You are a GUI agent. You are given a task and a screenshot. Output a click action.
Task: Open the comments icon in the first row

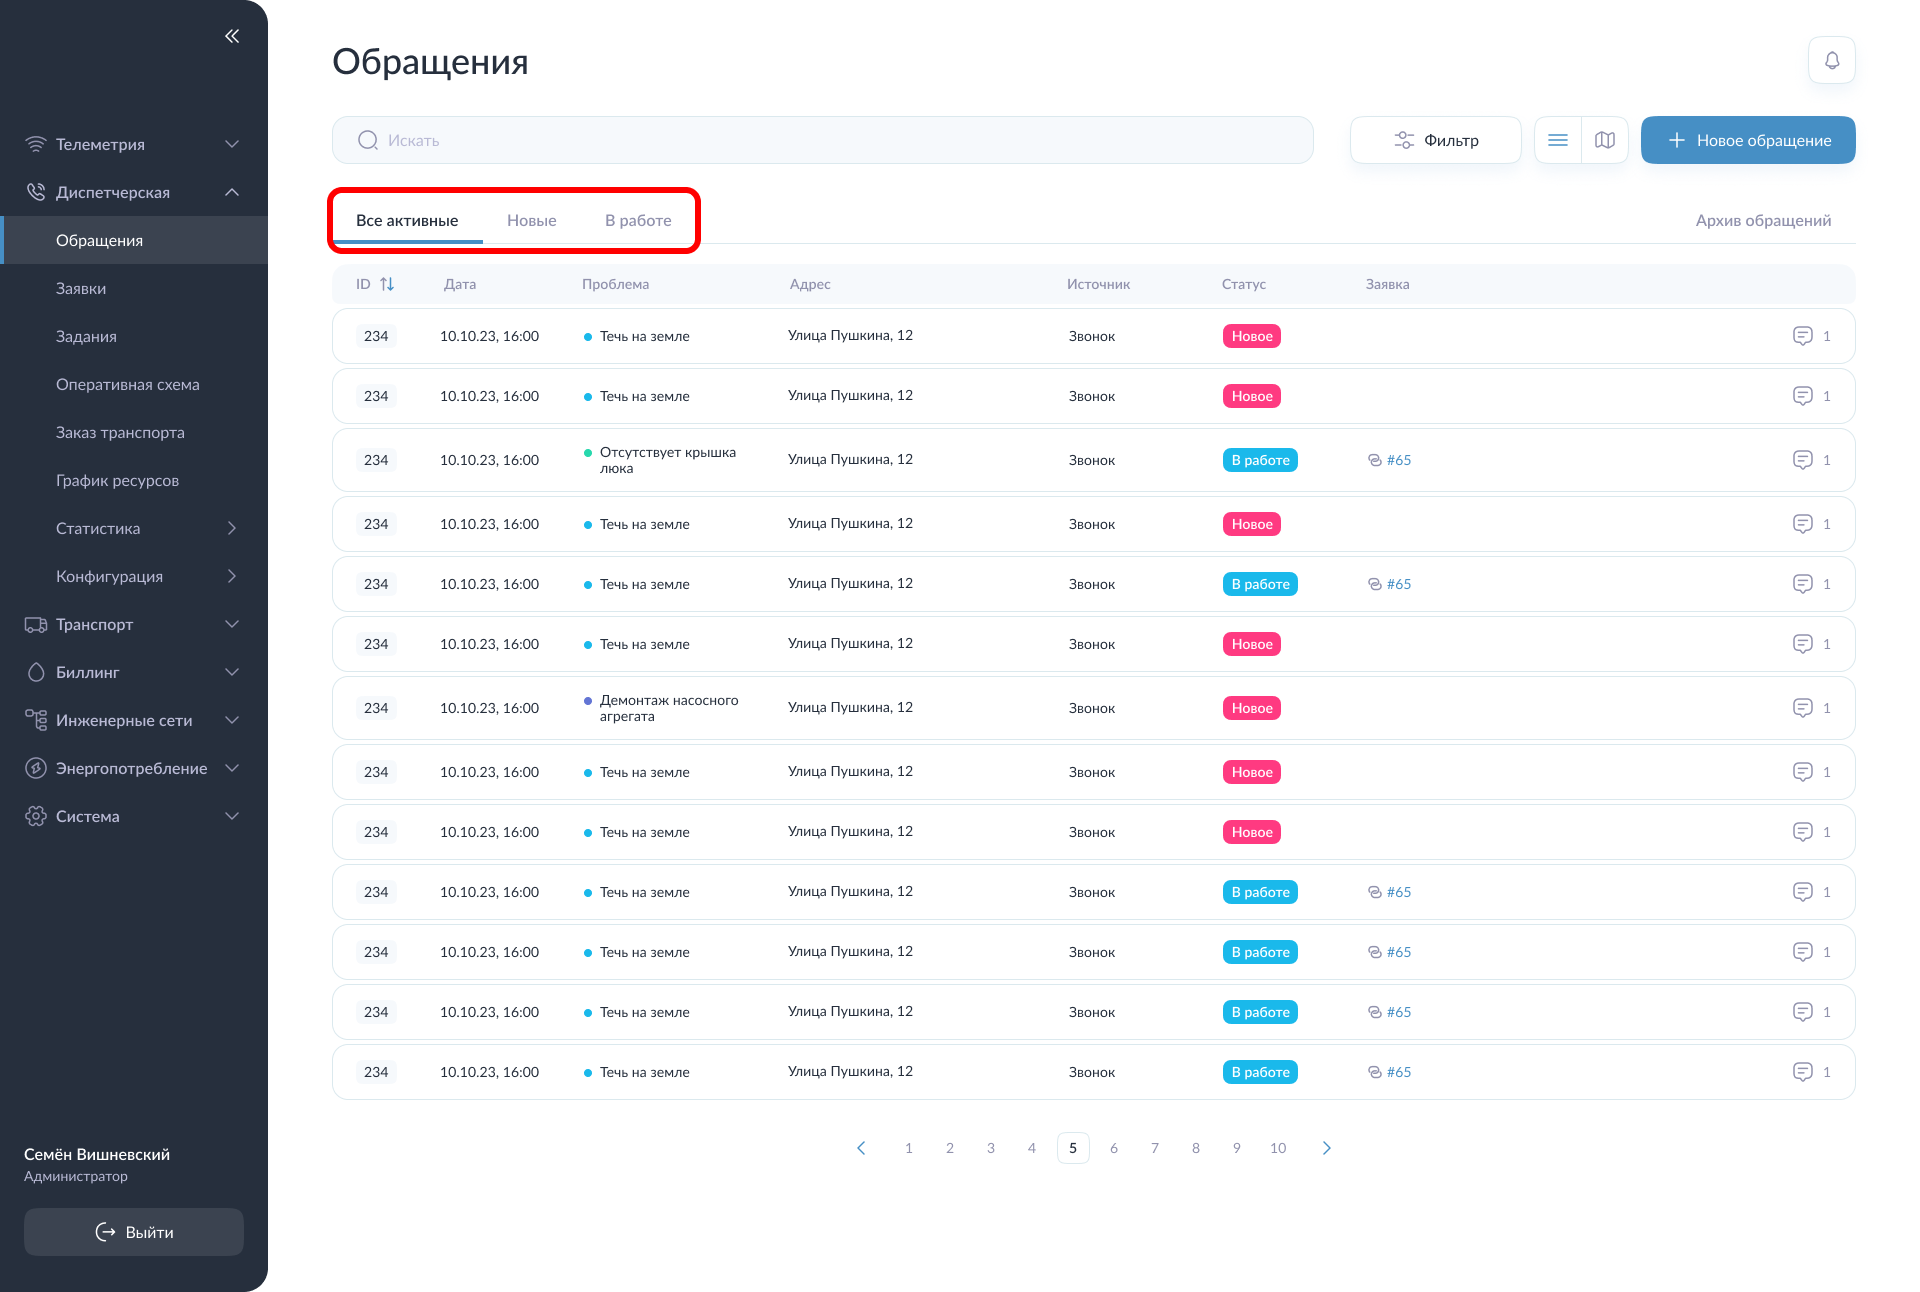tap(1802, 336)
